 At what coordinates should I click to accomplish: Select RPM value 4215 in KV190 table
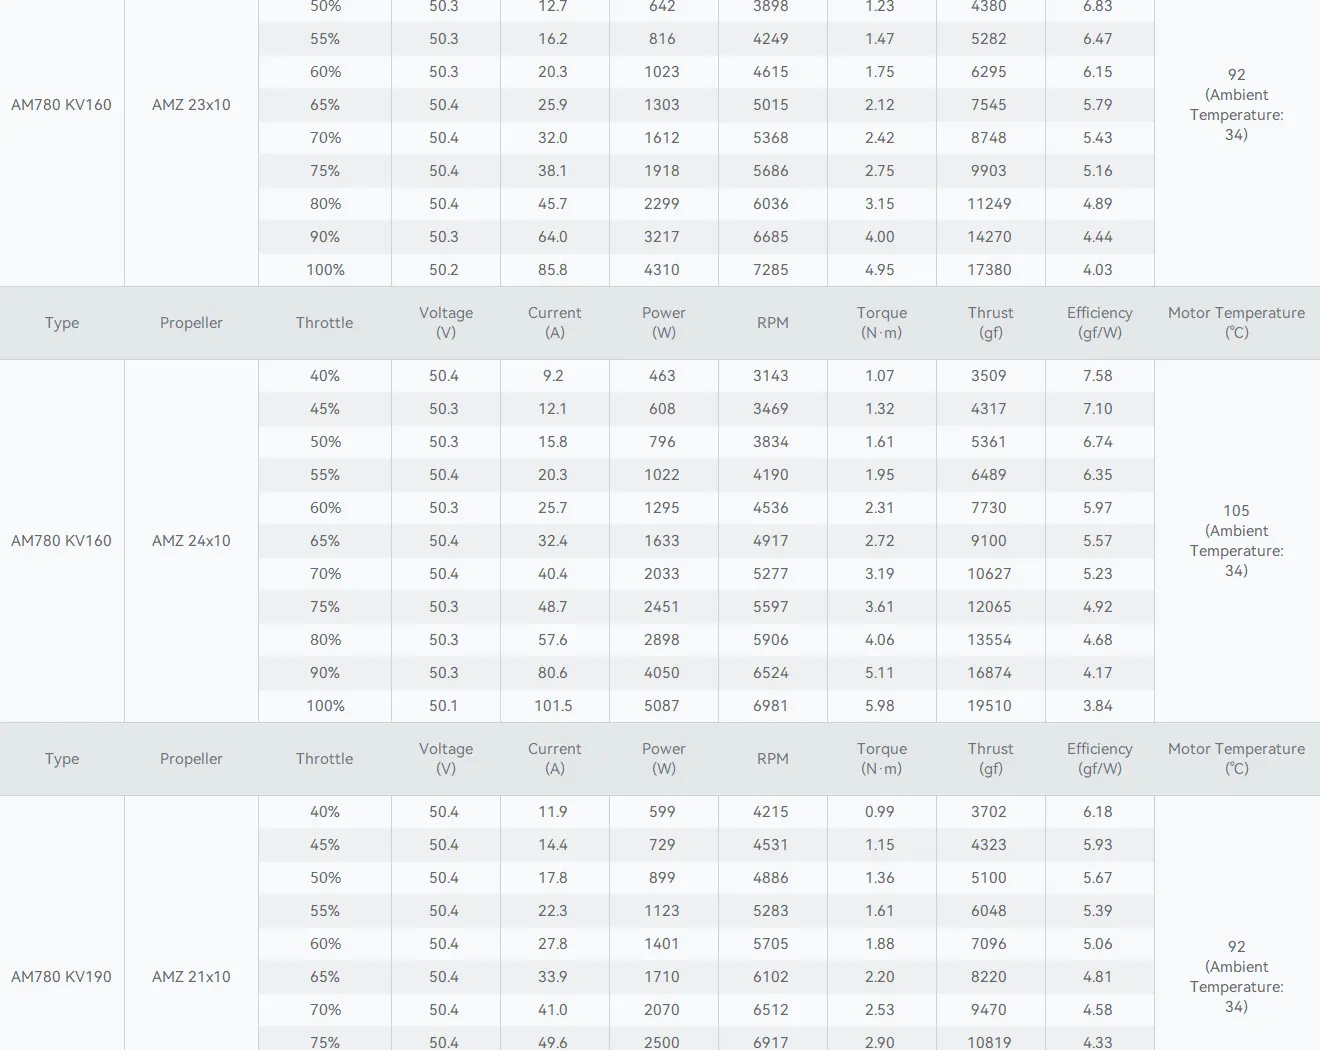[x=771, y=811]
